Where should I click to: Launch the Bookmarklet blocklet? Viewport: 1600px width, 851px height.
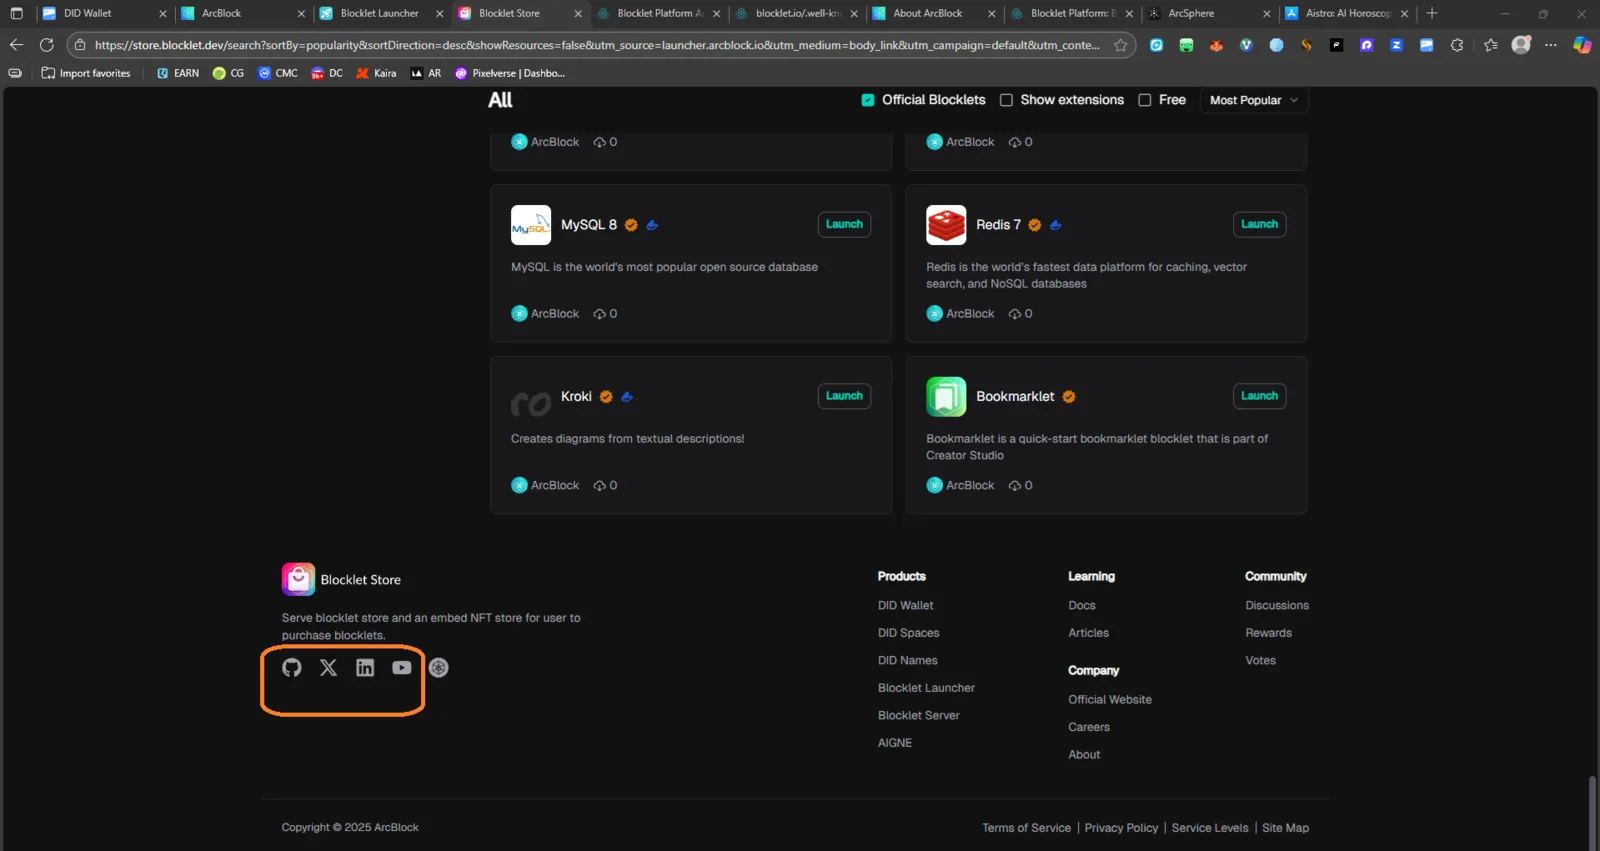pyautogui.click(x=1259, y=396)
